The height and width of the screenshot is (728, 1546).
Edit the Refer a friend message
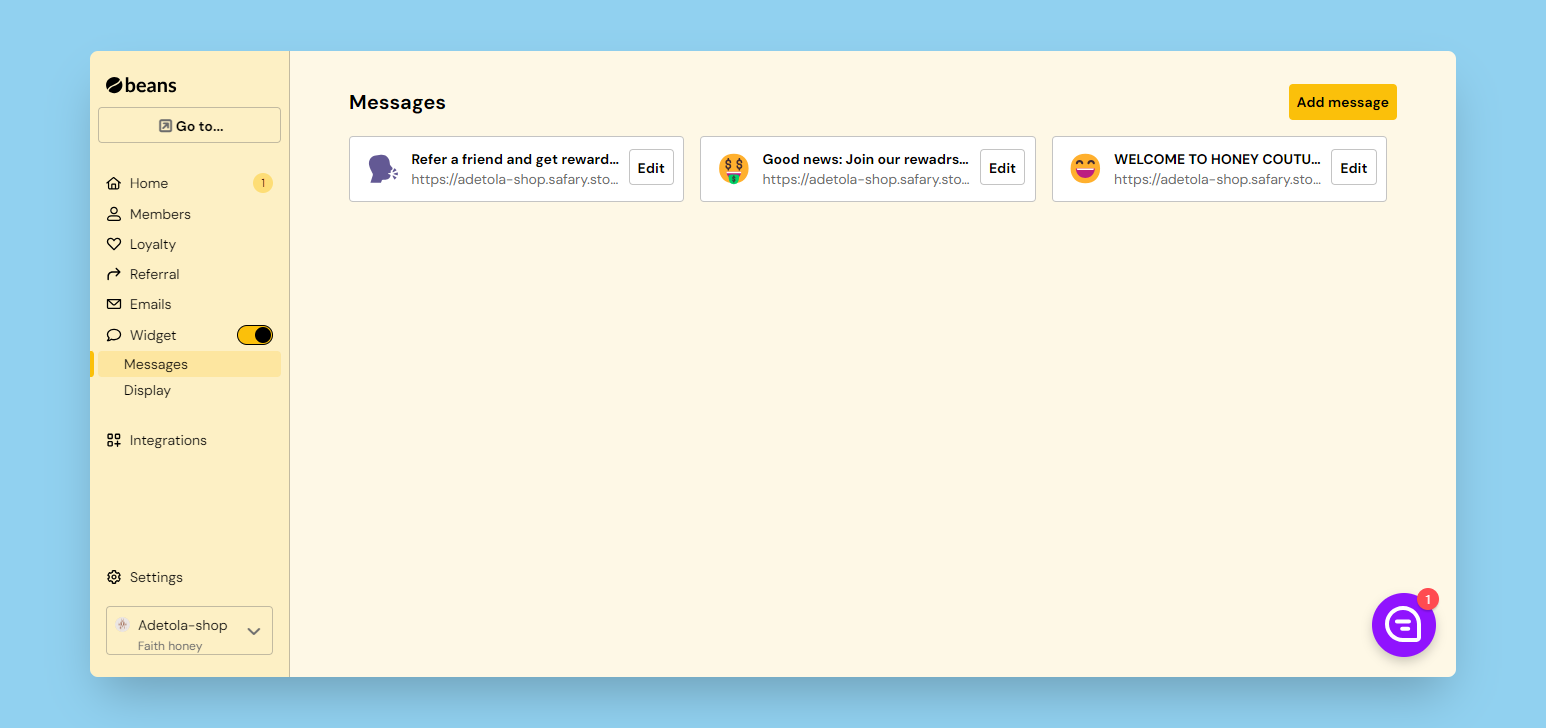click(651, 168)
